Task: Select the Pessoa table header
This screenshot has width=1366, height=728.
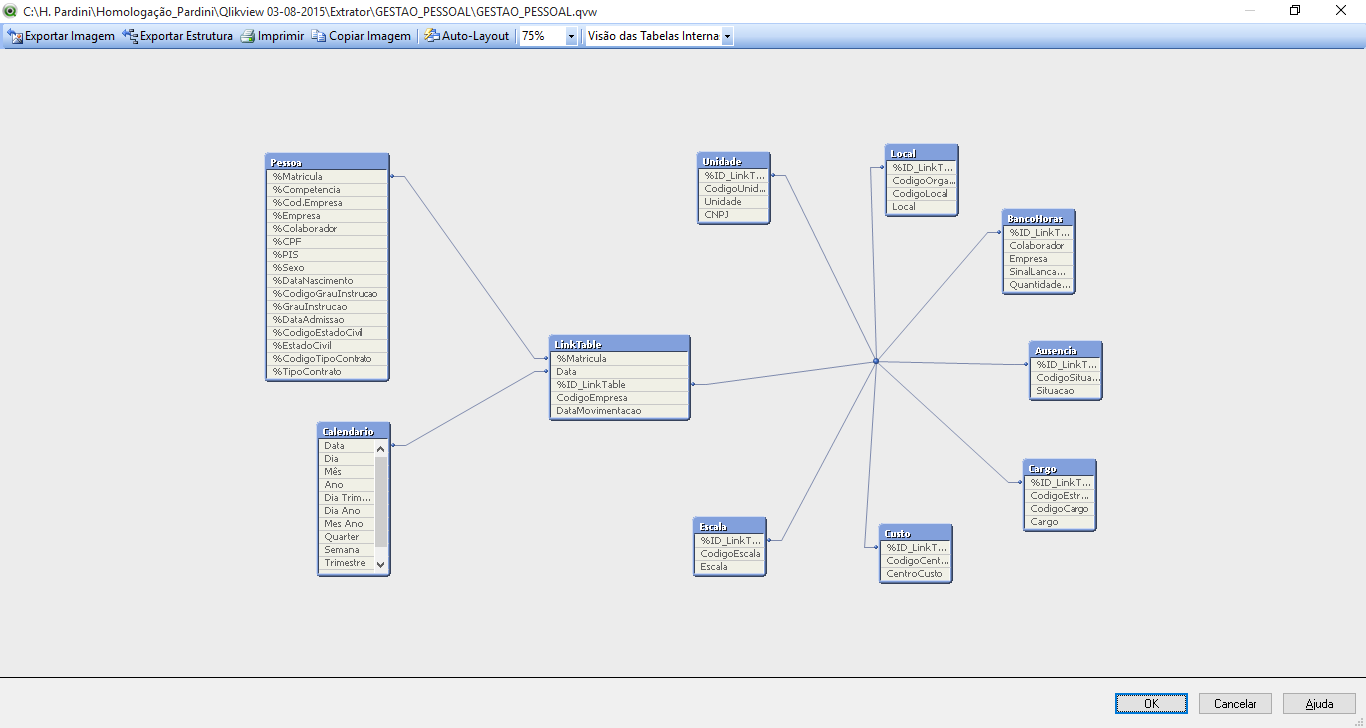Action: [328, 162]
